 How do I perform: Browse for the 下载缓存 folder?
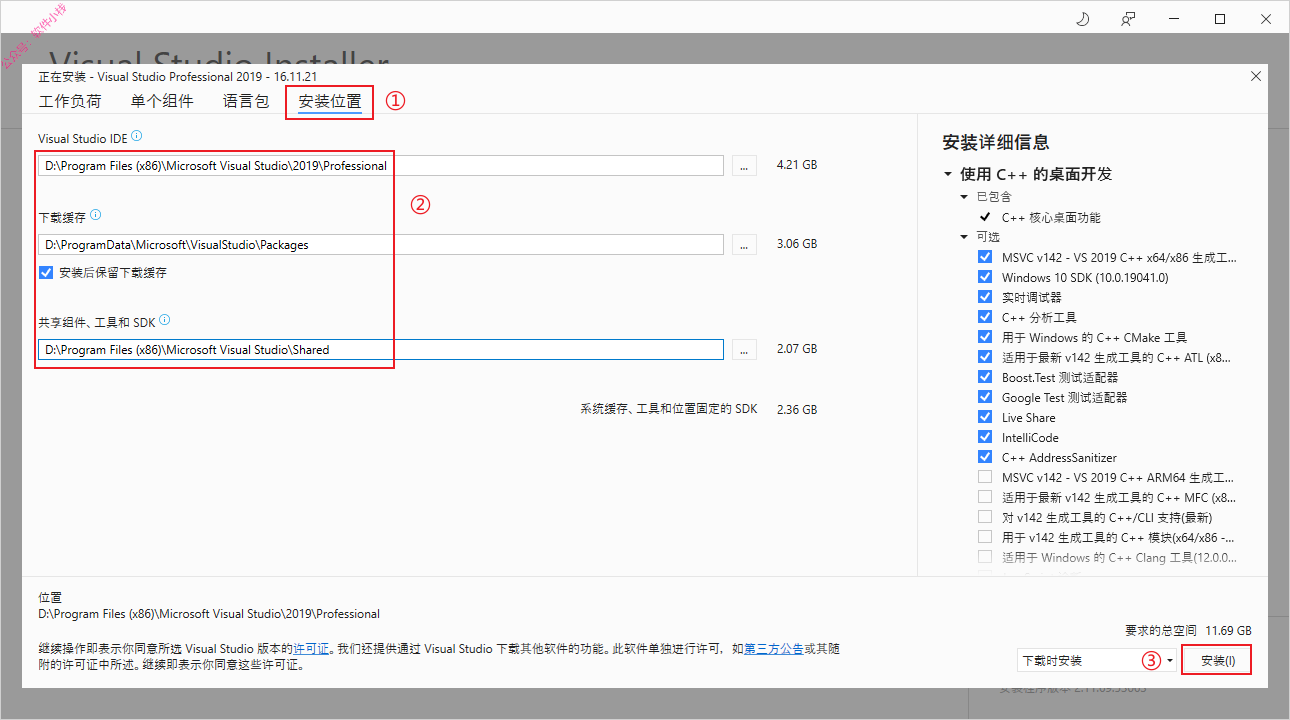[x=745, y=244]
